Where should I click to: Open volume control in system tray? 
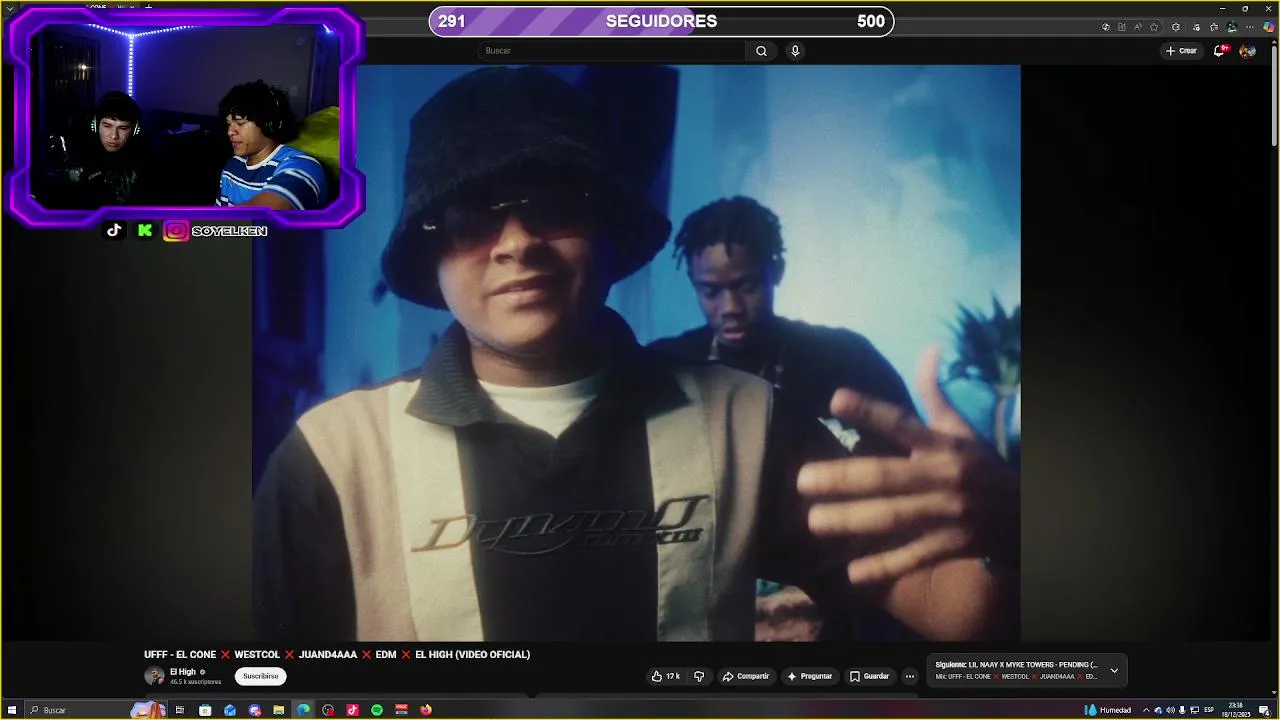click(1170, 710)
